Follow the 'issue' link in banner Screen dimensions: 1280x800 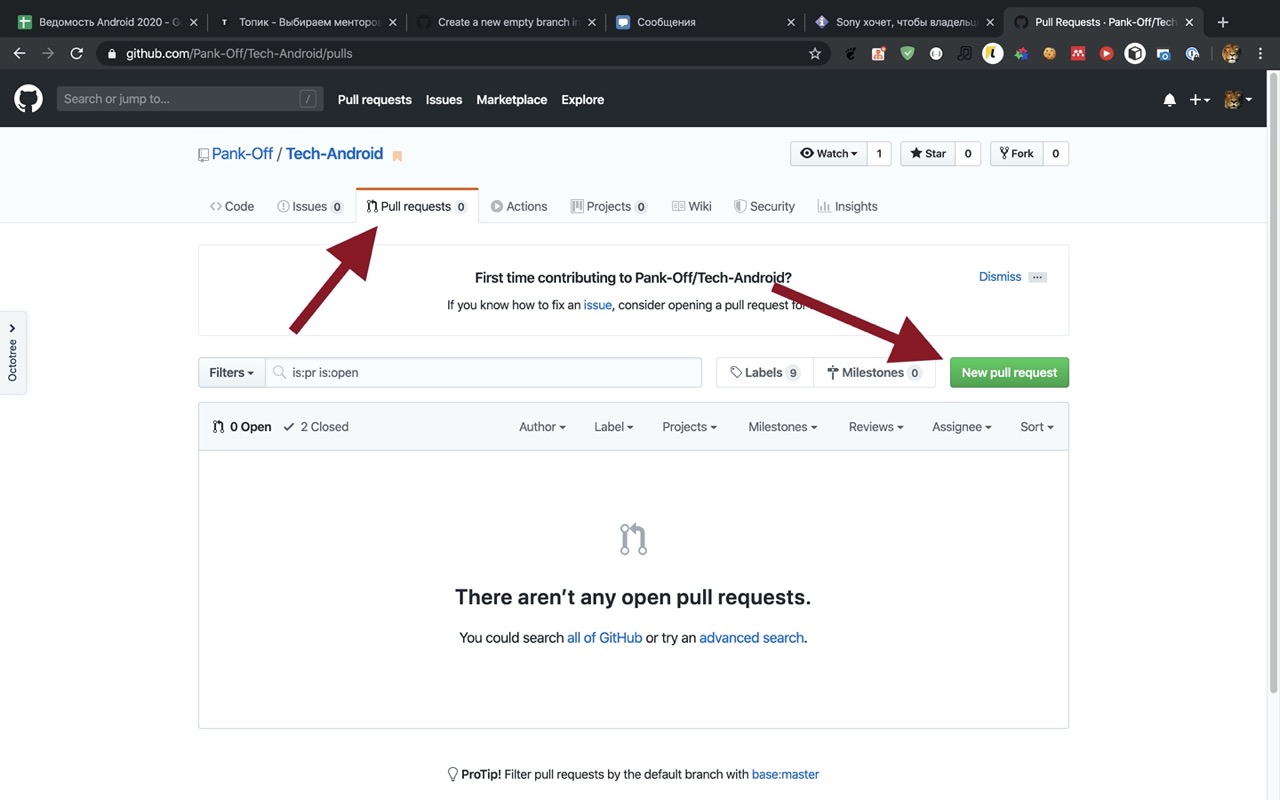point(598,305)
